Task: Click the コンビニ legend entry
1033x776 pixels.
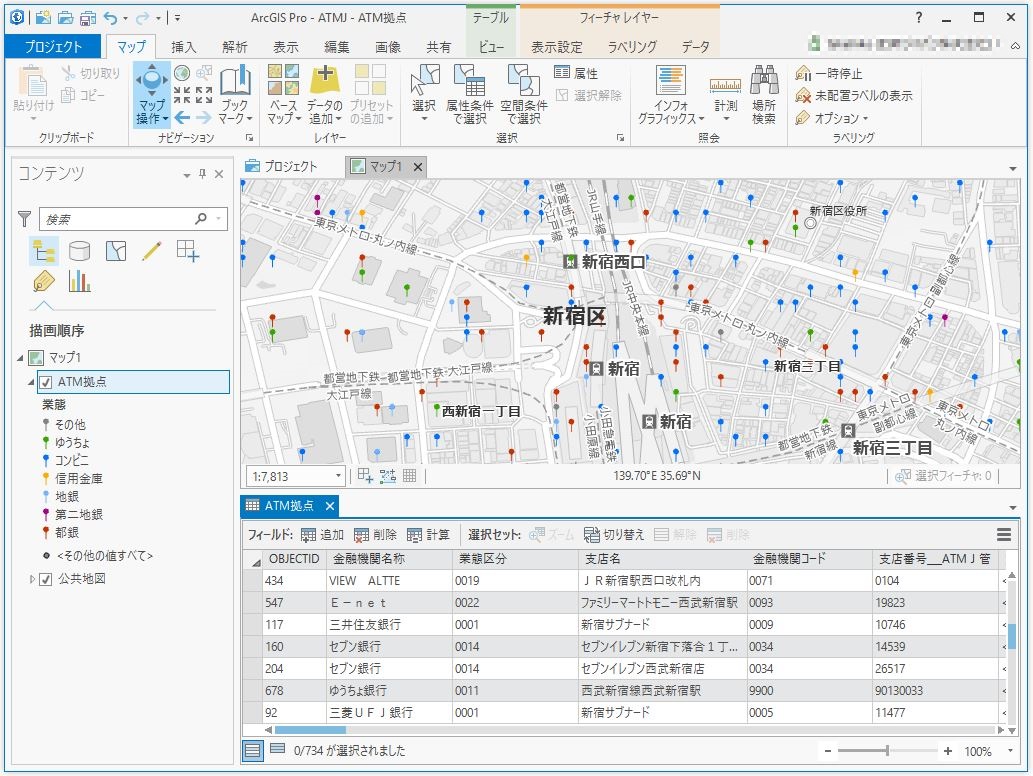Action: tap(66, 460)
